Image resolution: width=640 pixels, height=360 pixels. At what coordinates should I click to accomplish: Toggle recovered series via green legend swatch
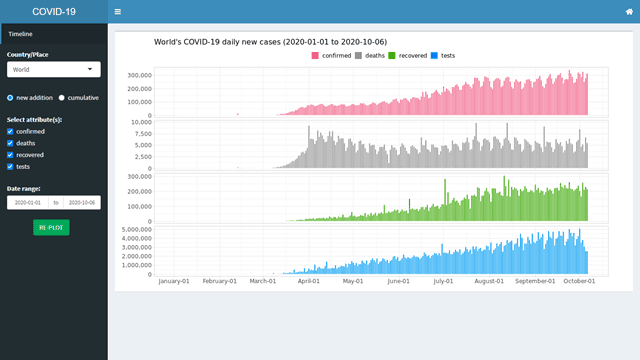pos(392,56)
